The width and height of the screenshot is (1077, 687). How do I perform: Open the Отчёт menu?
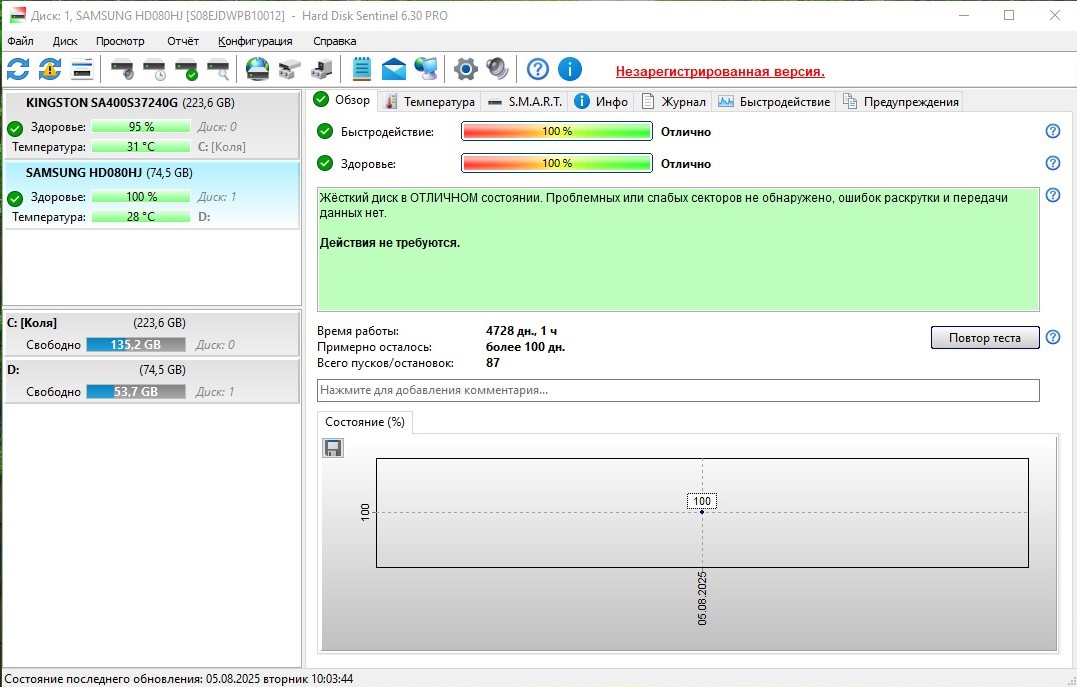182,41
